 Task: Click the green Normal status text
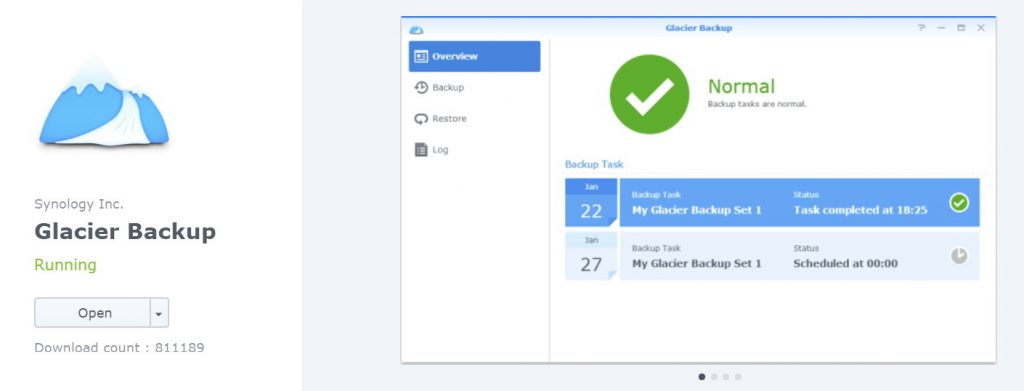[741, 86]
